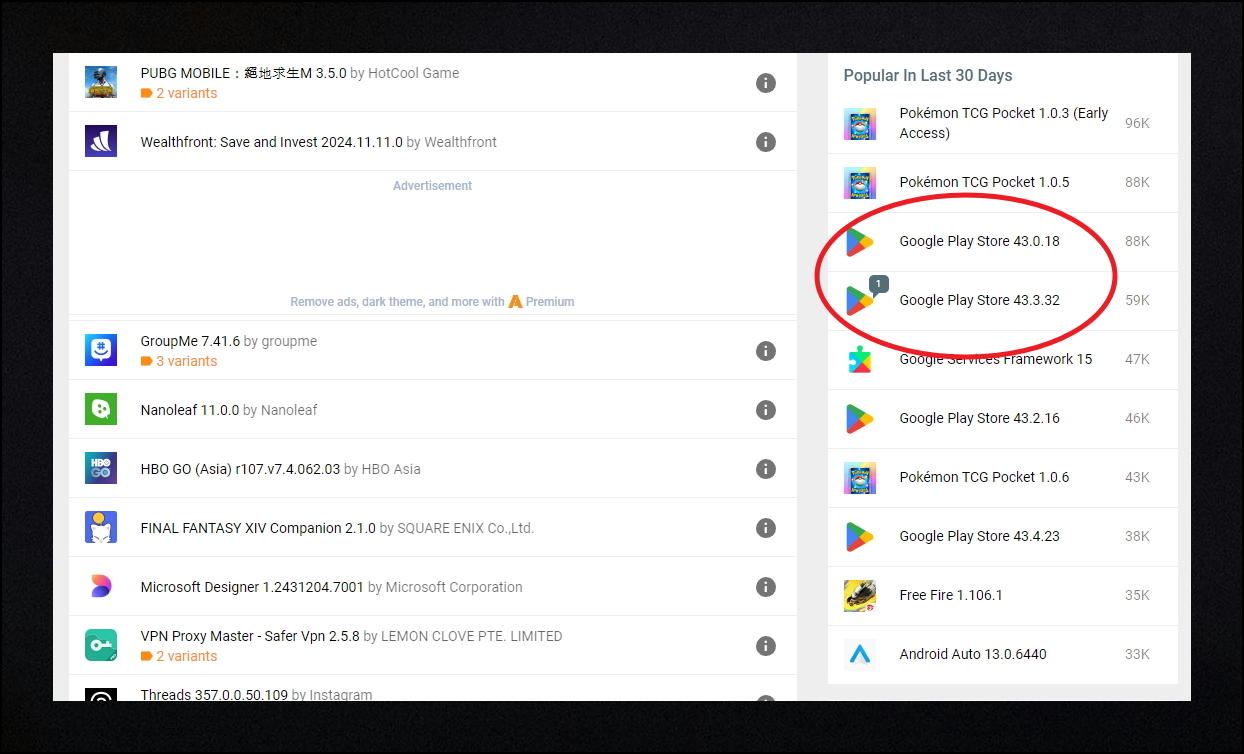This screenshot has width=1244, height=754.
Task: Expand 2 variants under PUBG MOBILE
Action: [179, 93]
